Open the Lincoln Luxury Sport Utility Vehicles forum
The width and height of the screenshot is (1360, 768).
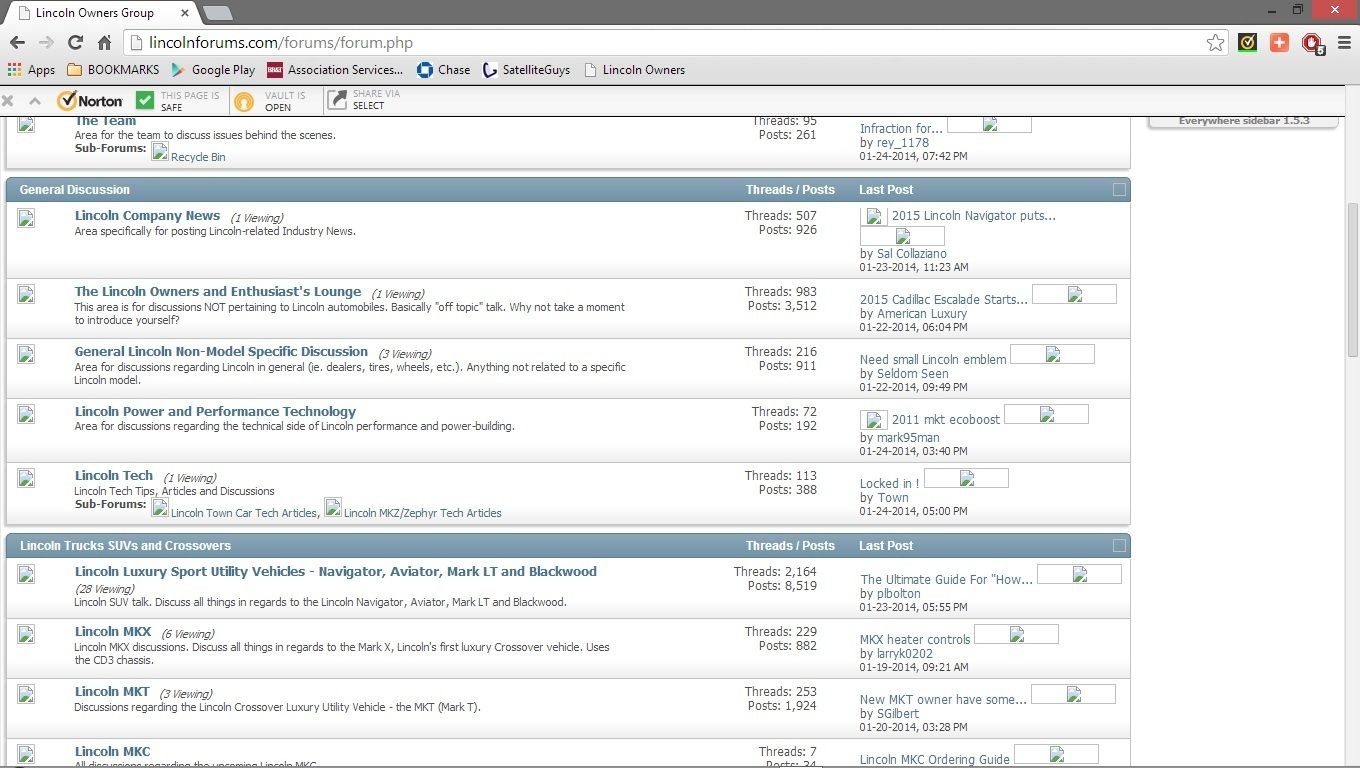[336, 571]
